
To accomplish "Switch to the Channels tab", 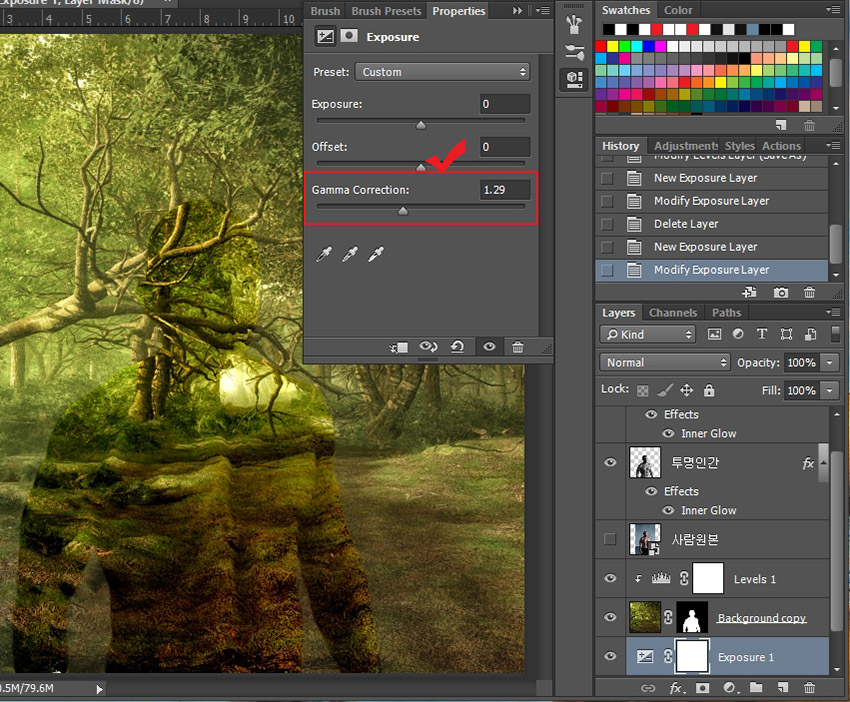I will (673, 313).
